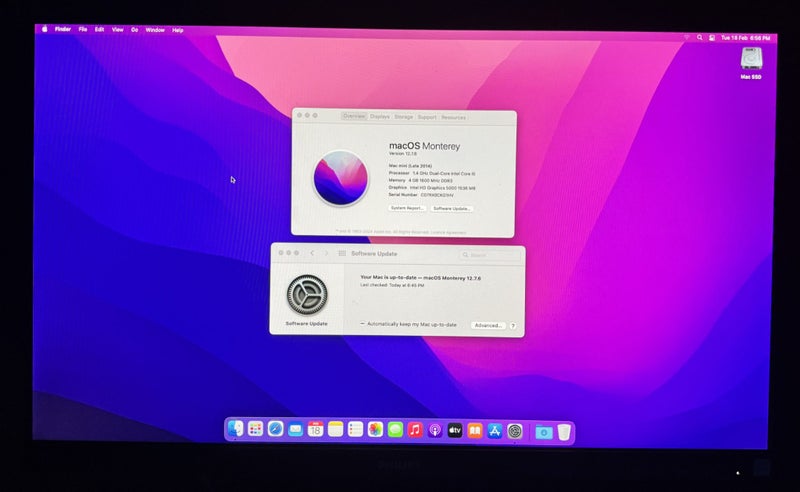This screenshot has width=800, height=492.
Task: Click the Version 12.7.6 text
Action: pyautogui.click(x=403, y=153)
